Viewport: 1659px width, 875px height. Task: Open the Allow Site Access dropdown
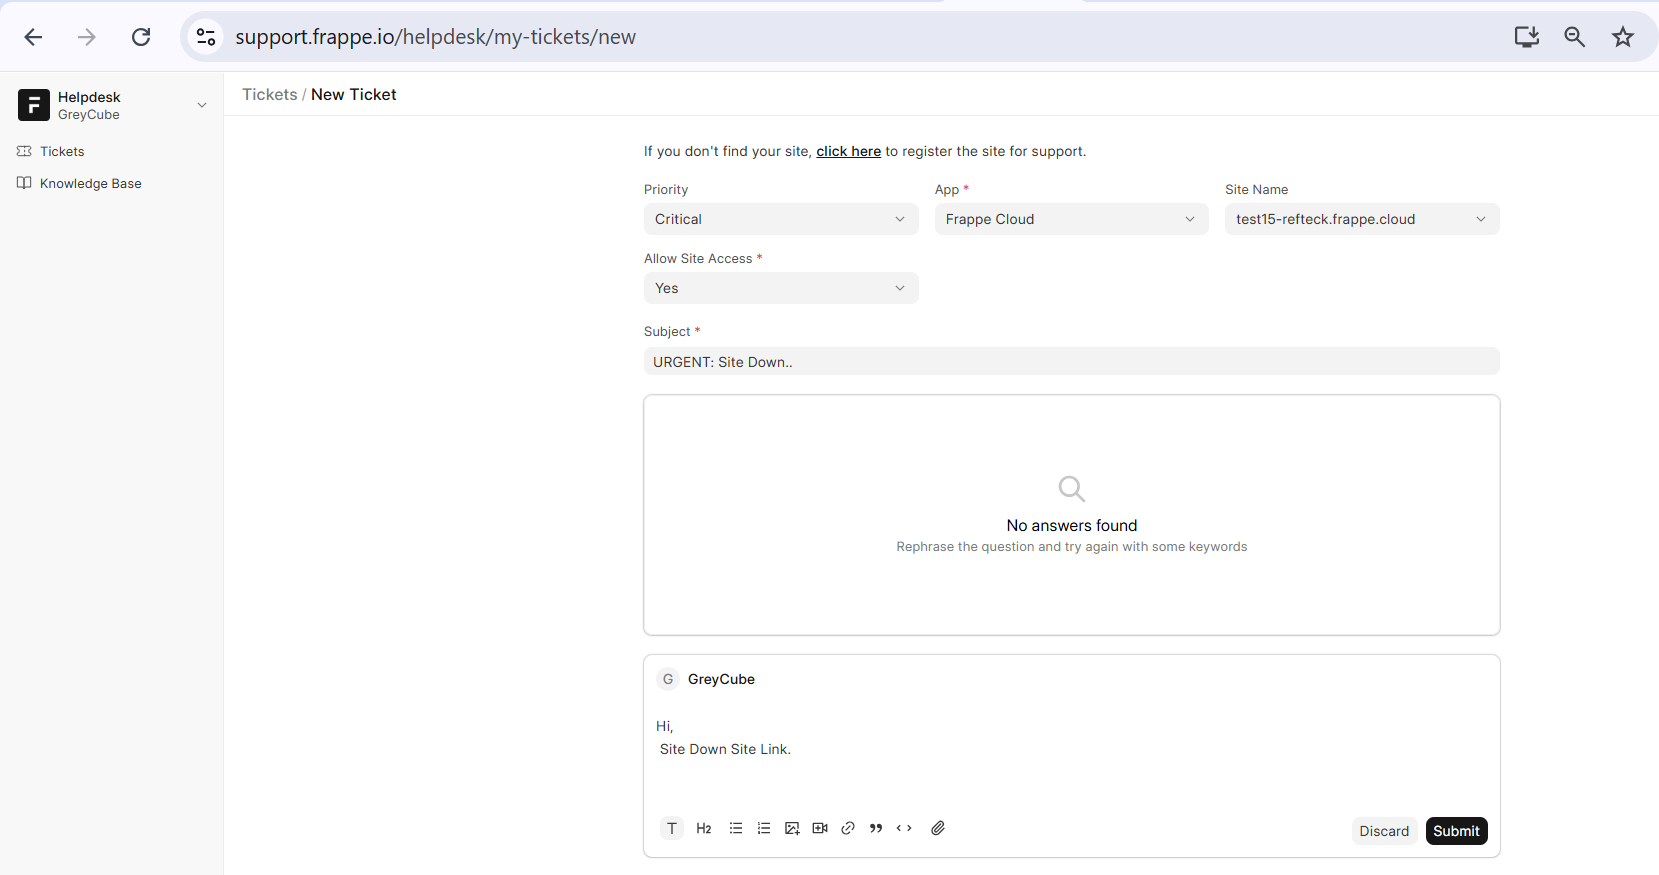coord(780,288)
